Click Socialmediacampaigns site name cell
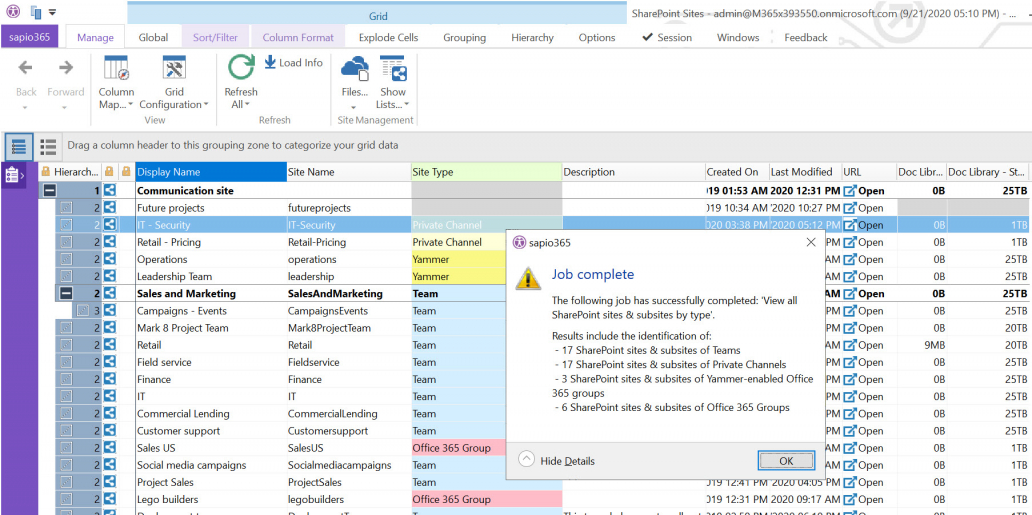Screen dimensions: 1032x515 coord(349,465)
